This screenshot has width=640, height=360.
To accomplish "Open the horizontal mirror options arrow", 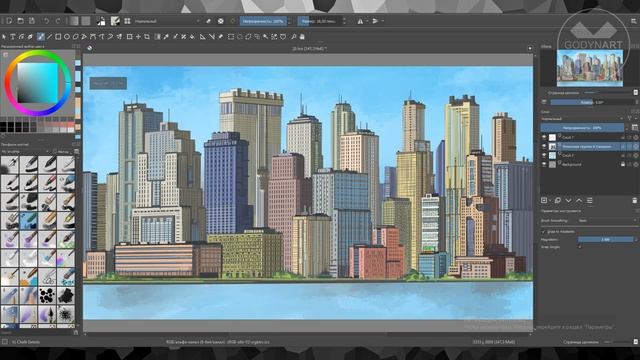I will click(367, 21).
